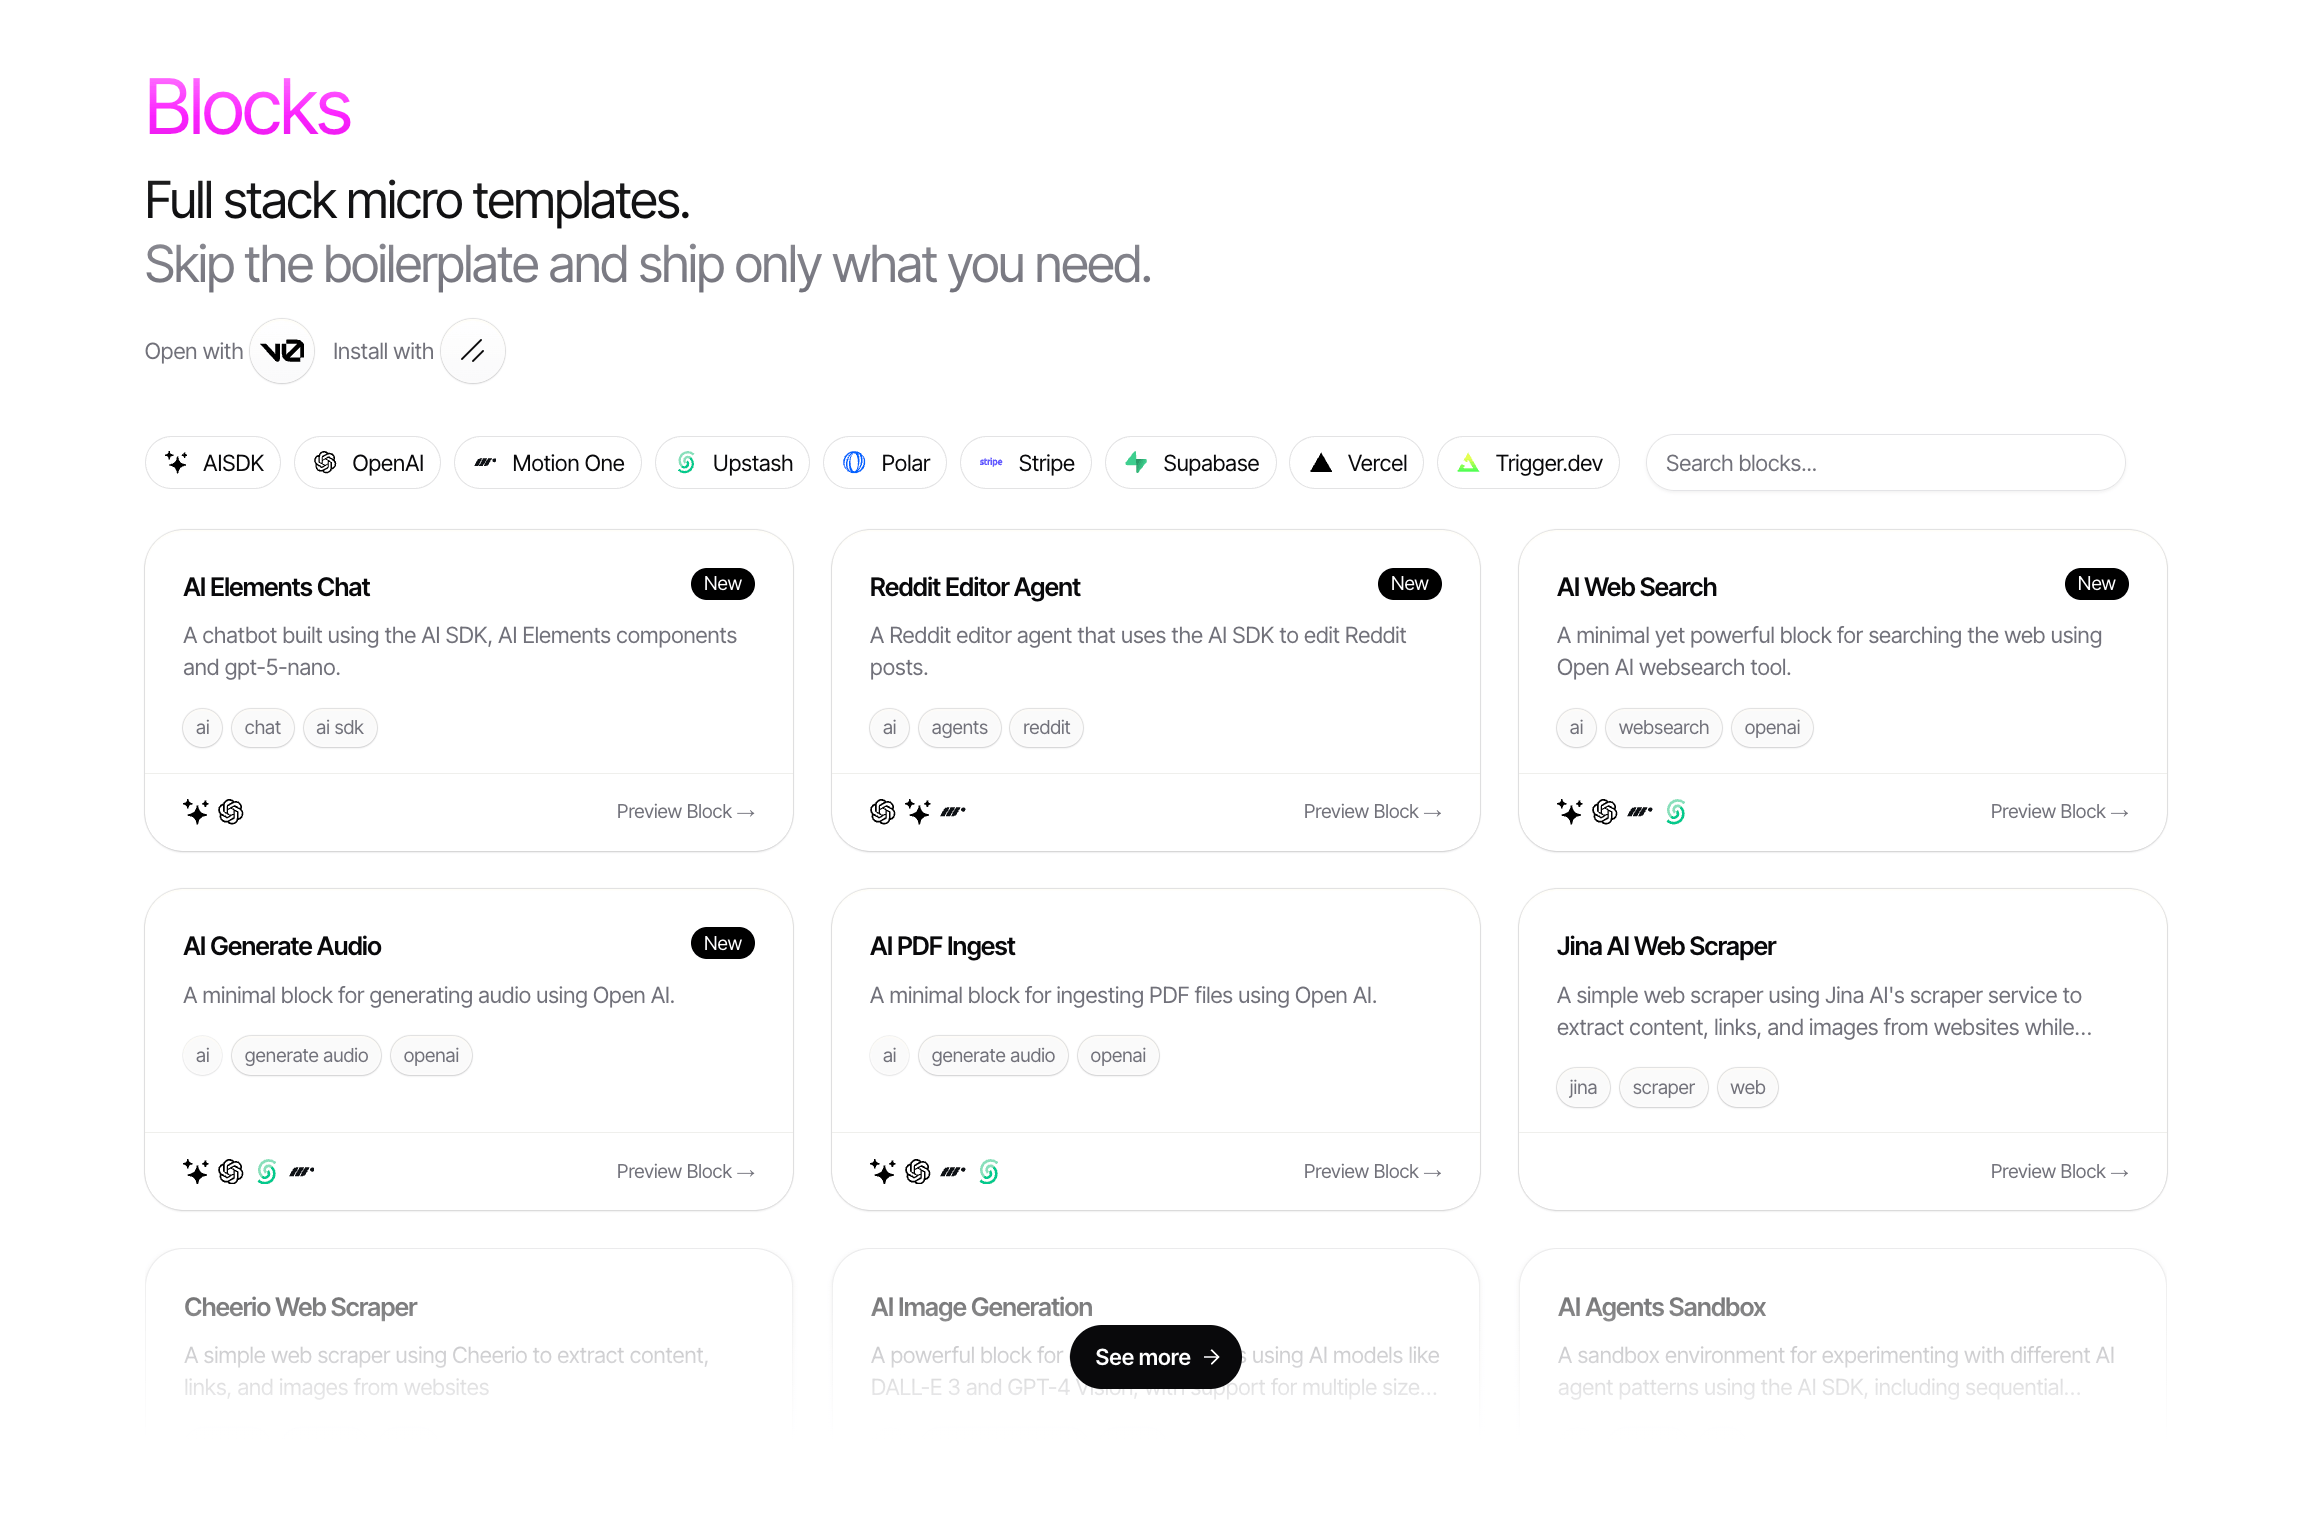Click the Search blocks input field
This screenshot has height=1516, width=2302.
point(1886,463)
